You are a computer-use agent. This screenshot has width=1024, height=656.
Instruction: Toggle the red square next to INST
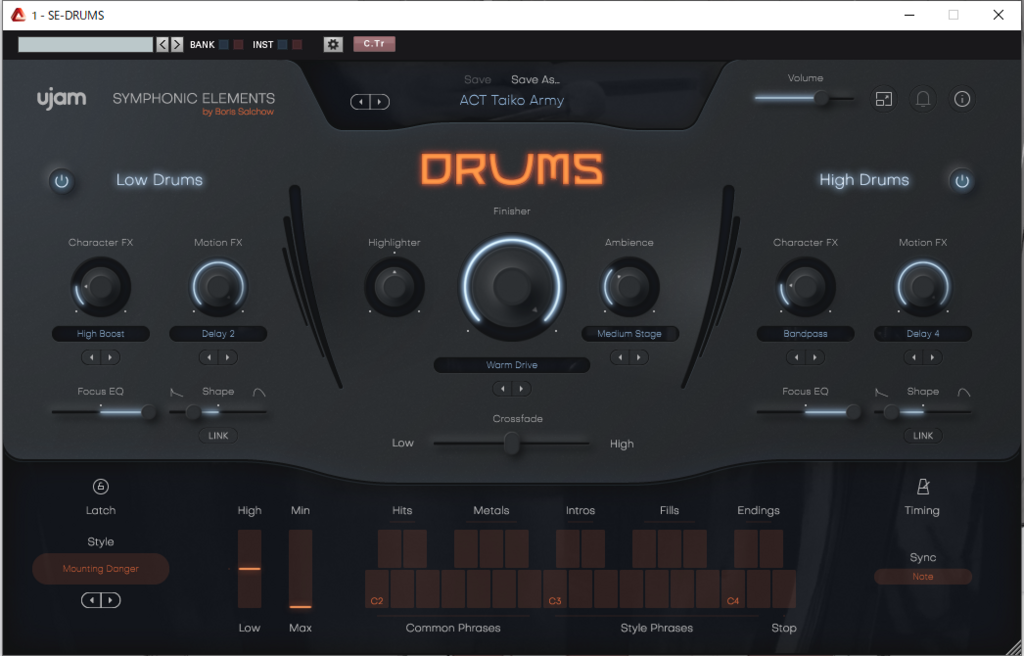(x=297, y=44)
